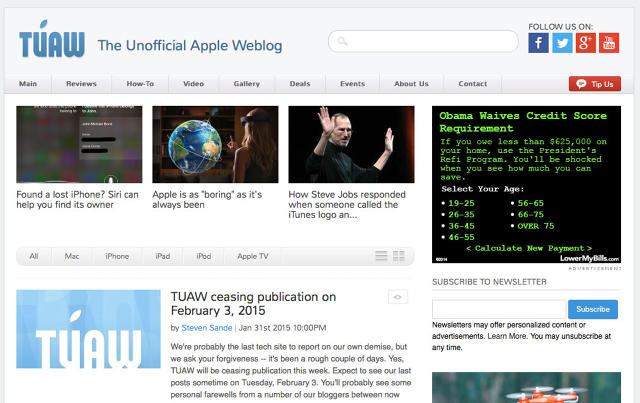640x403 pixels.
Task: Open 'Found a lost iPhone?' headline
Action: point(78,200)
